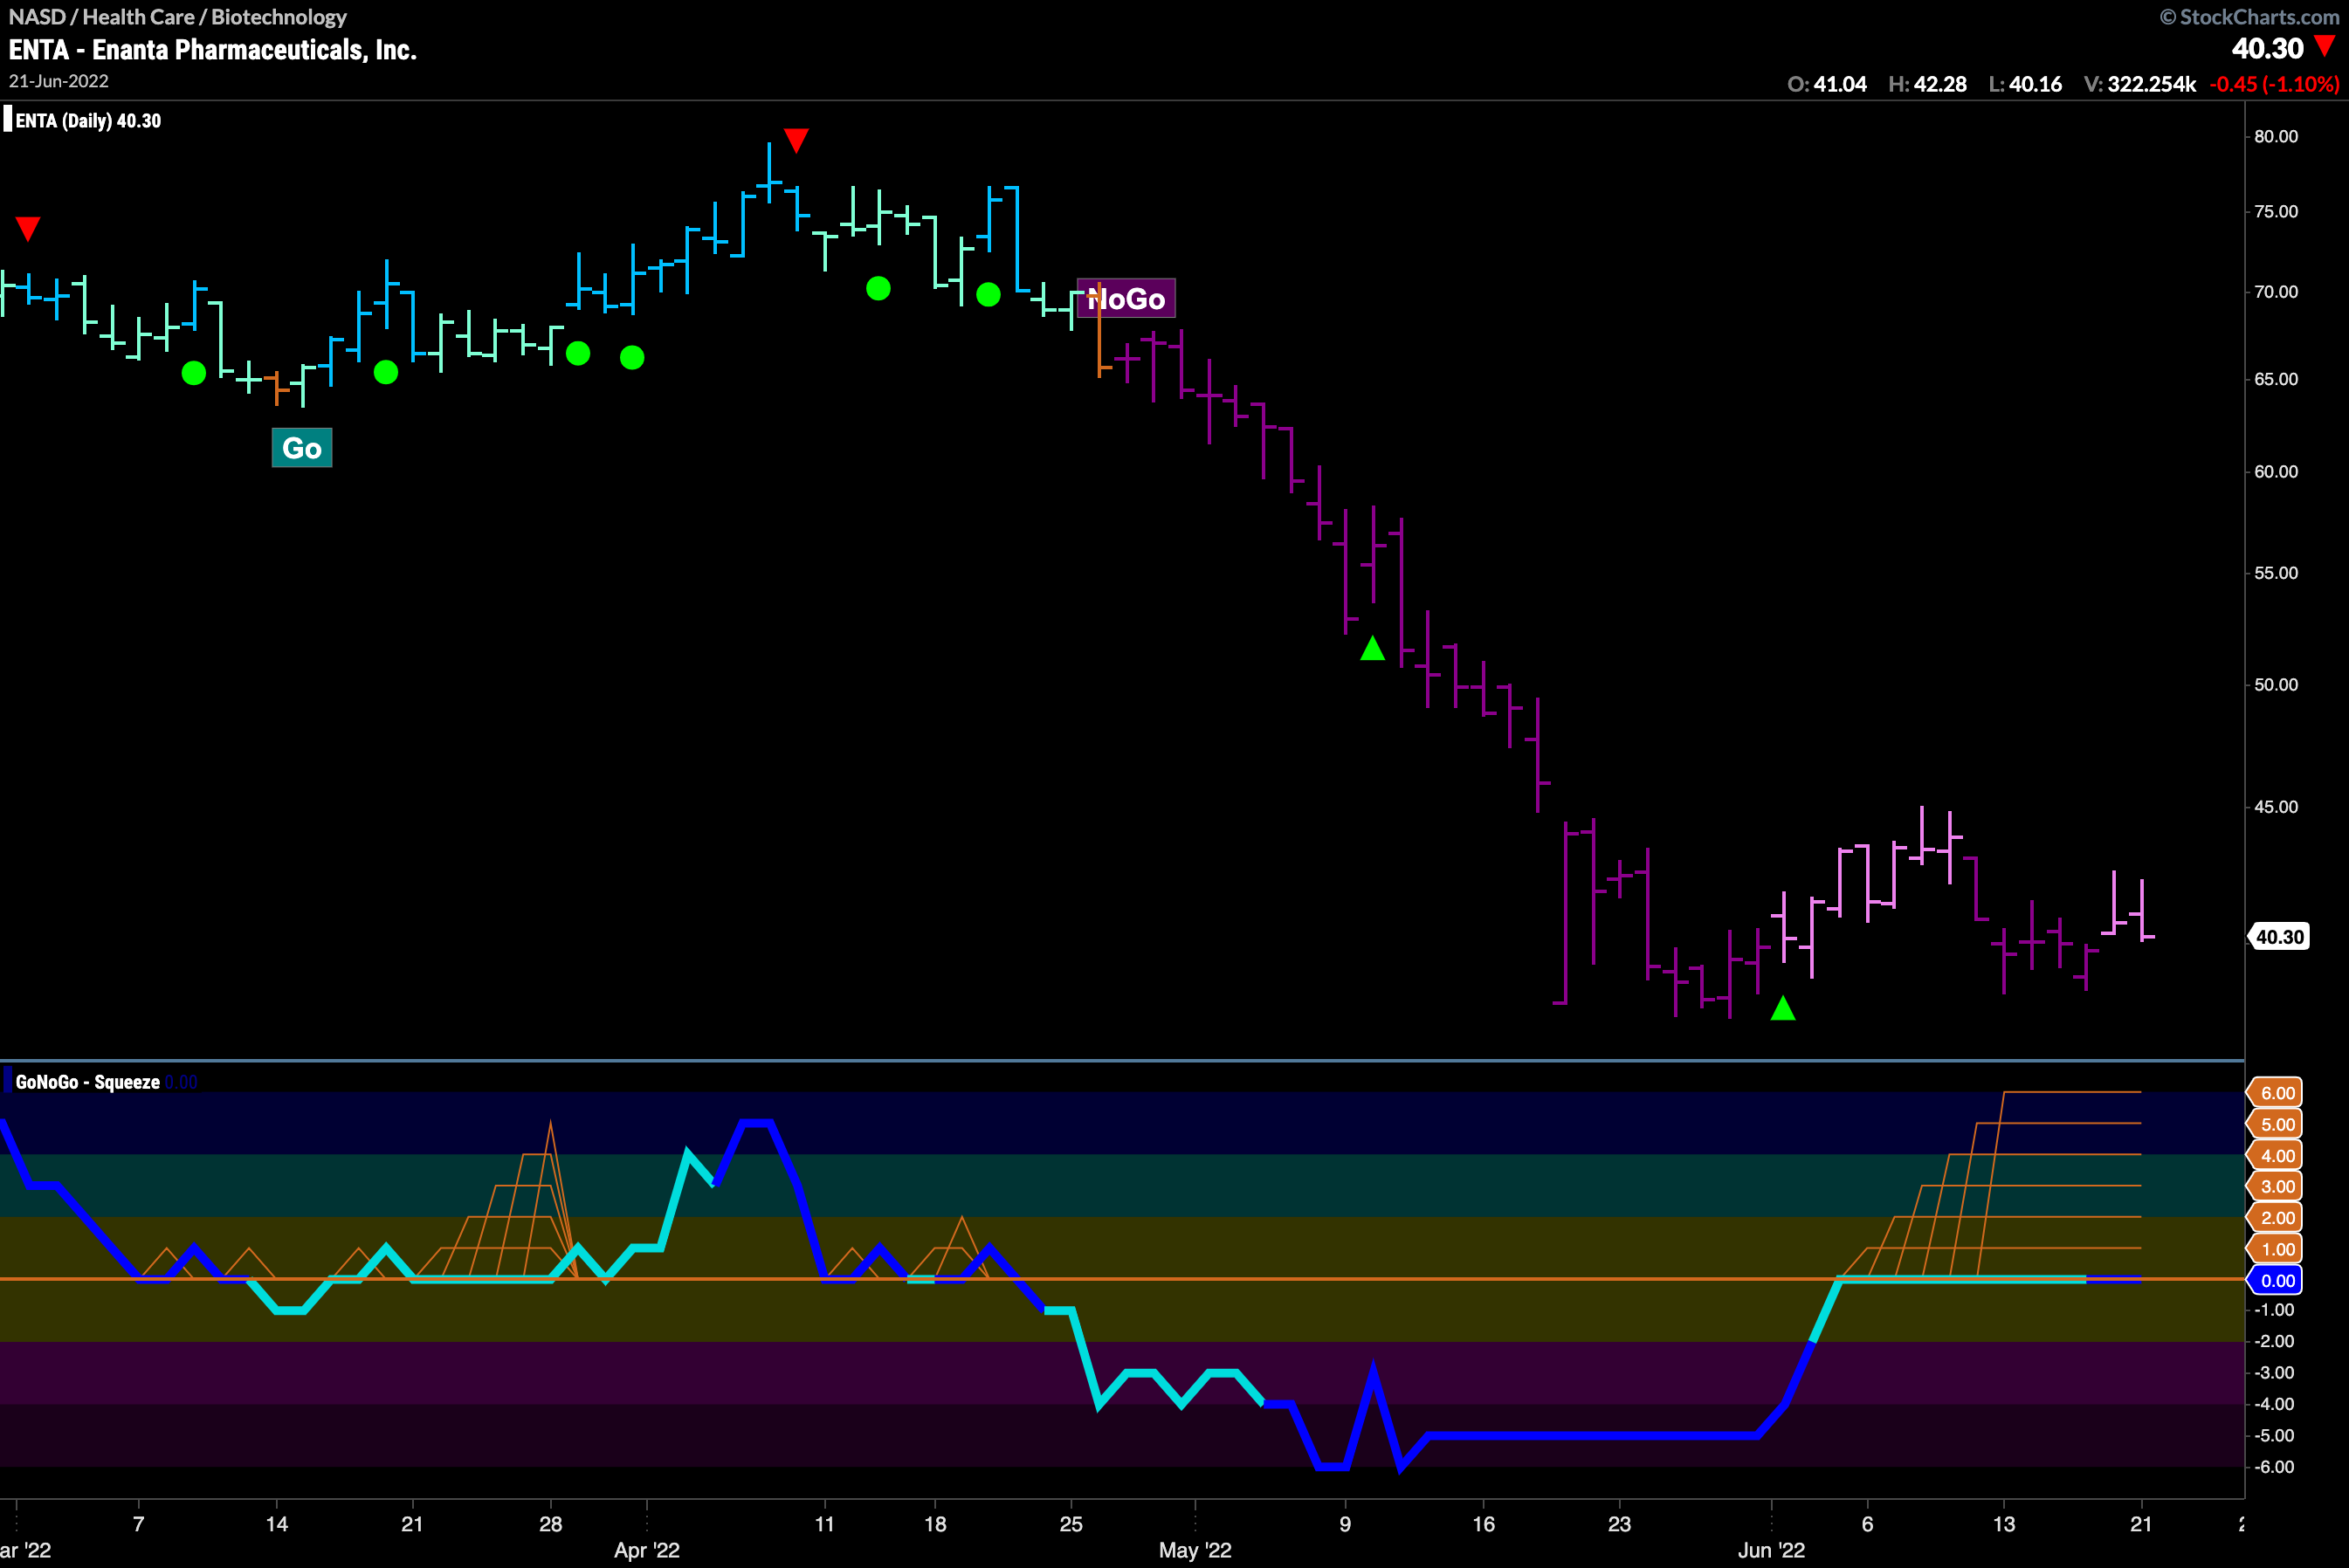Screen dimensions: 2349x1568
Task: Click the 'May '22' date axis label
Action: pos(1195,1550)
